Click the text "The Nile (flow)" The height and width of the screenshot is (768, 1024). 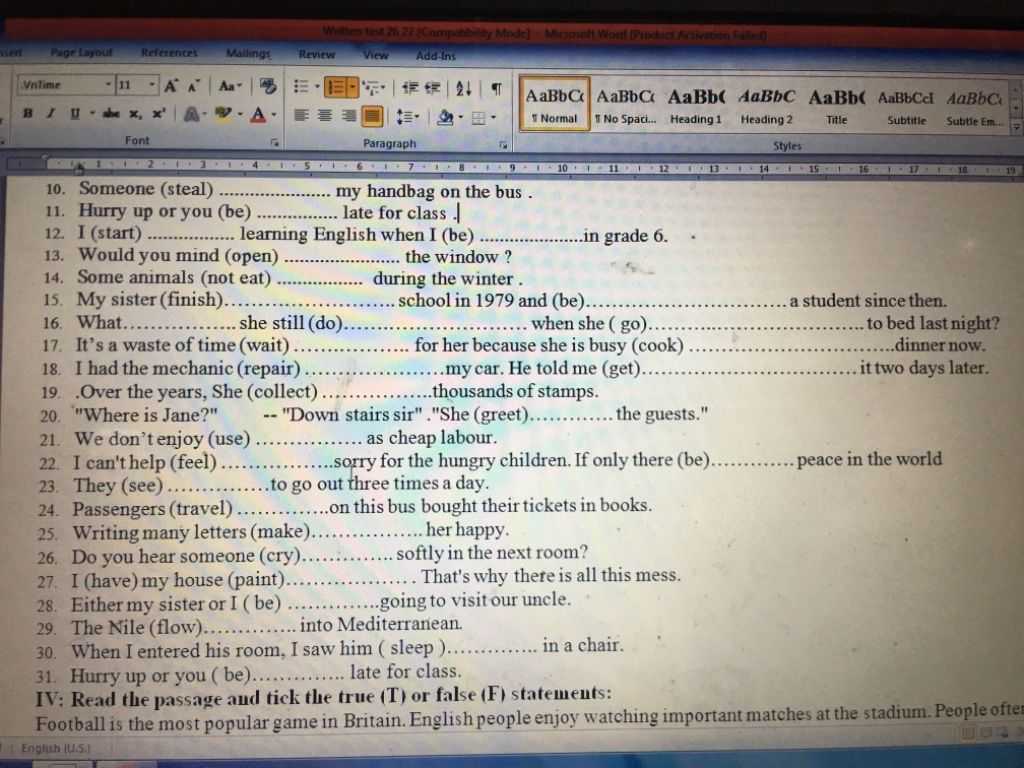point(137,628)
